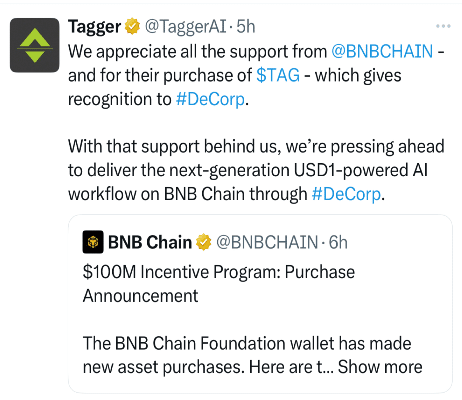Open the @TaggerAI handle
The height and width of the screenshot is (400, 462).
coord(186,26)
